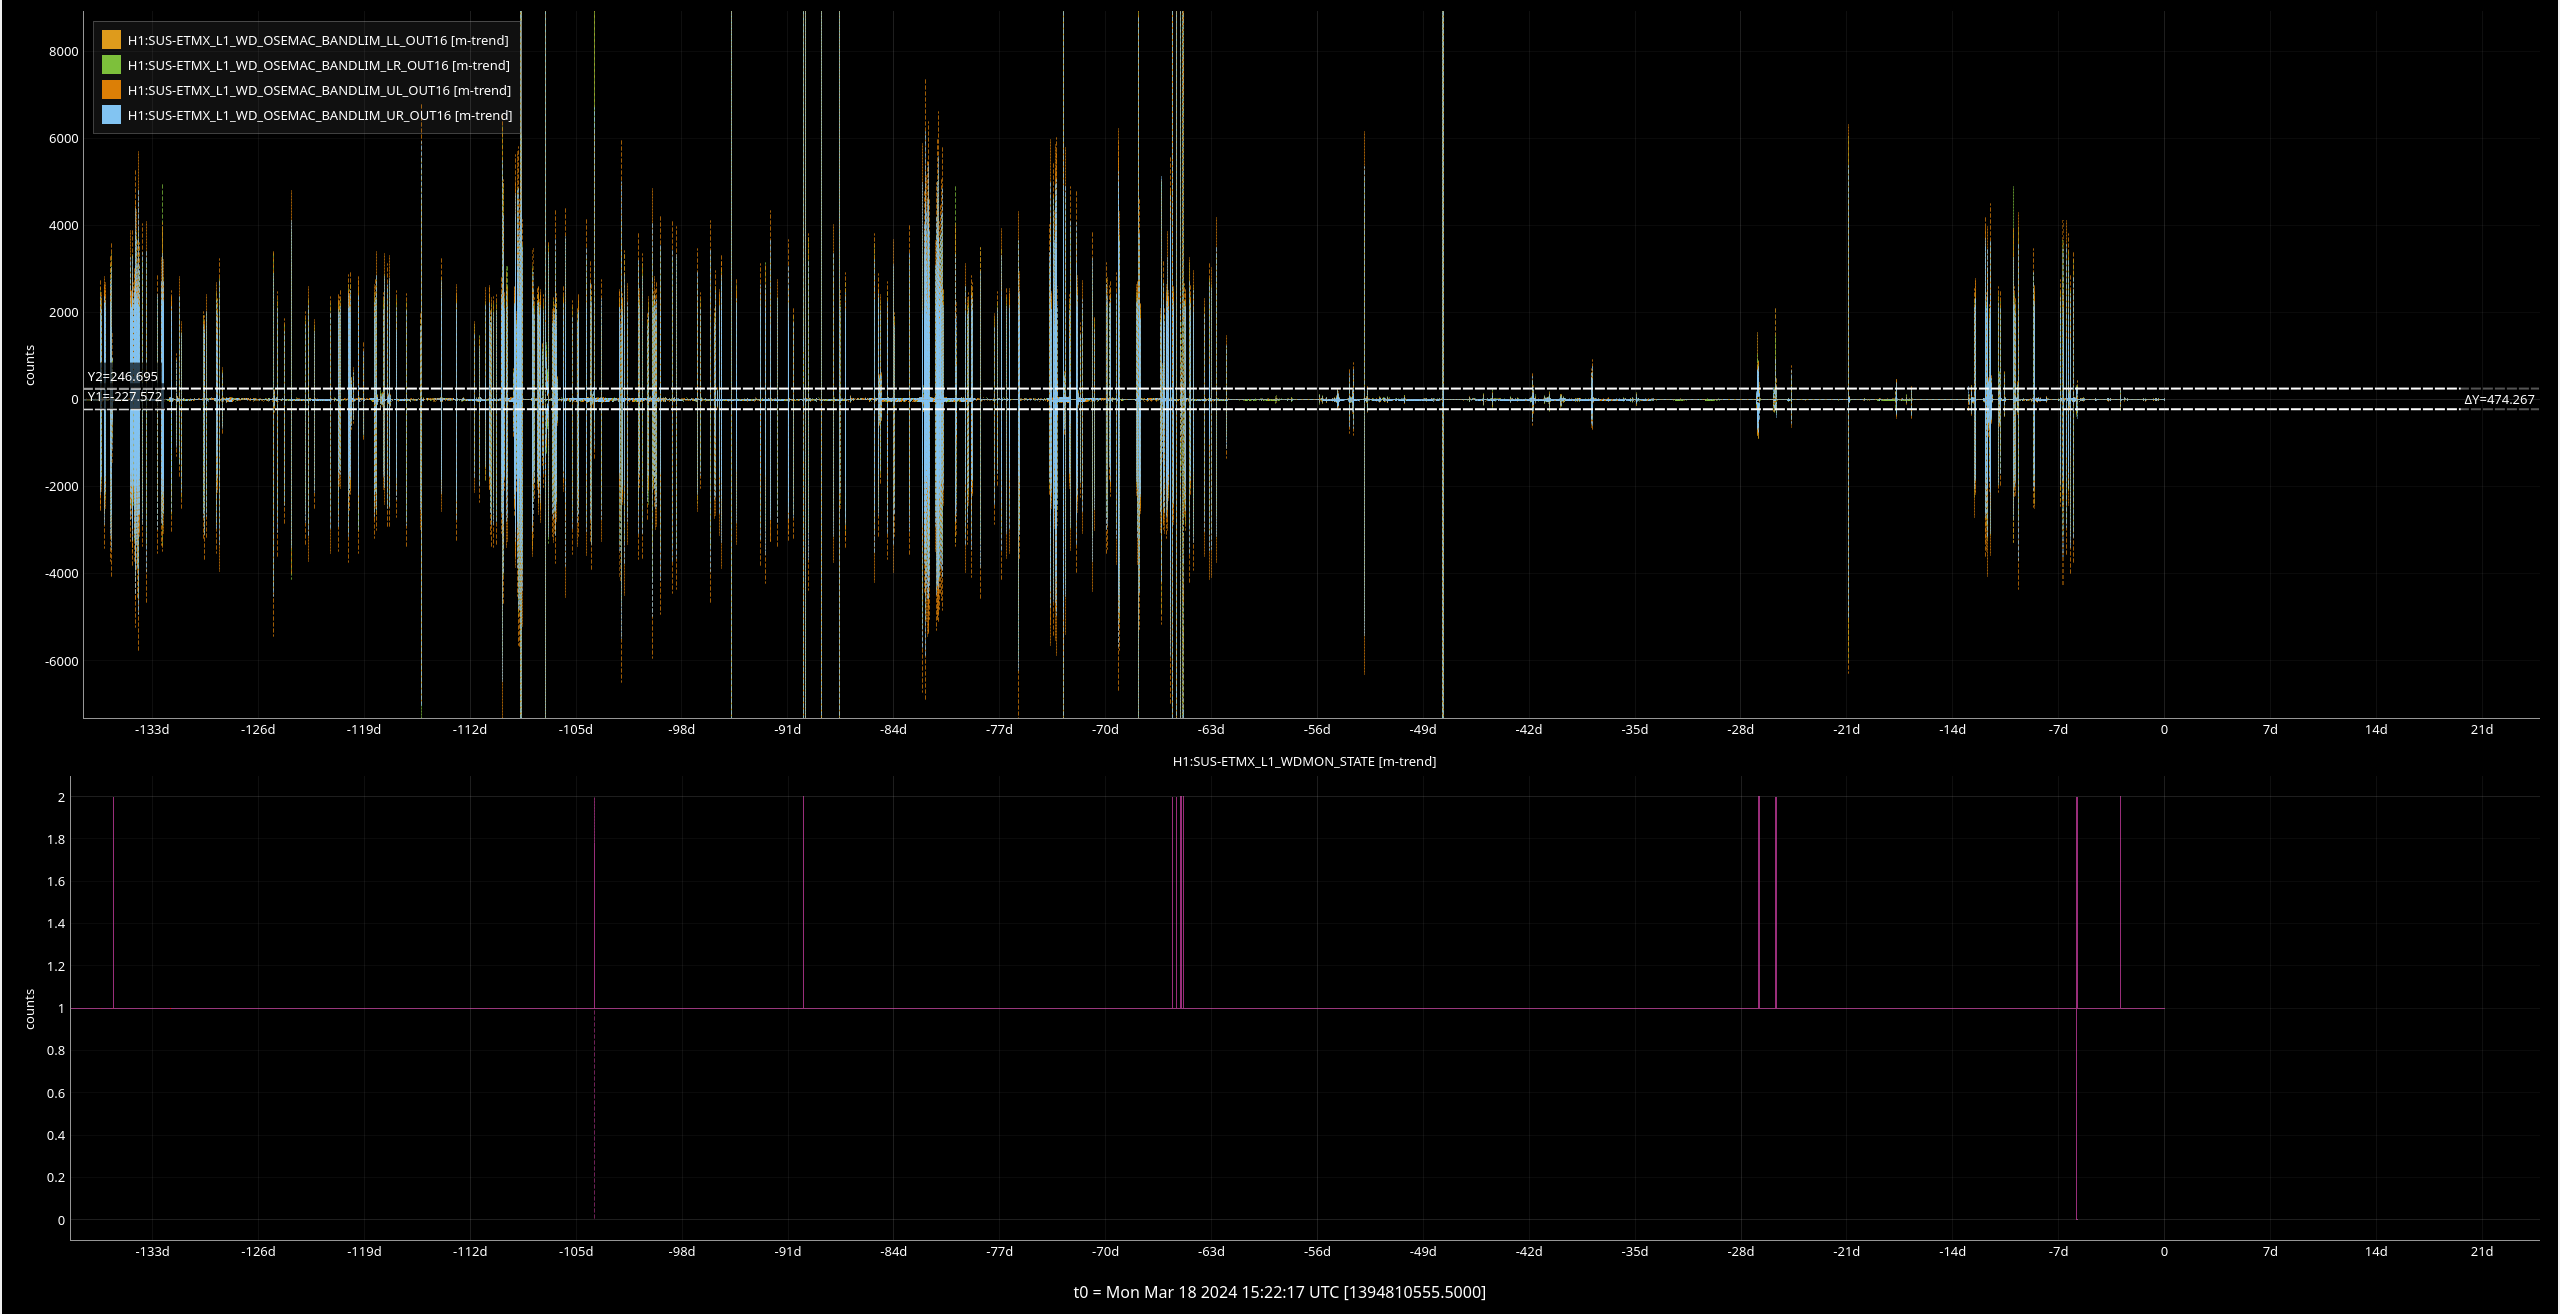
Task: Click the H1:SUS-ETMX_L1_WDMON_STATE plot title
Action: [1304, 761]
